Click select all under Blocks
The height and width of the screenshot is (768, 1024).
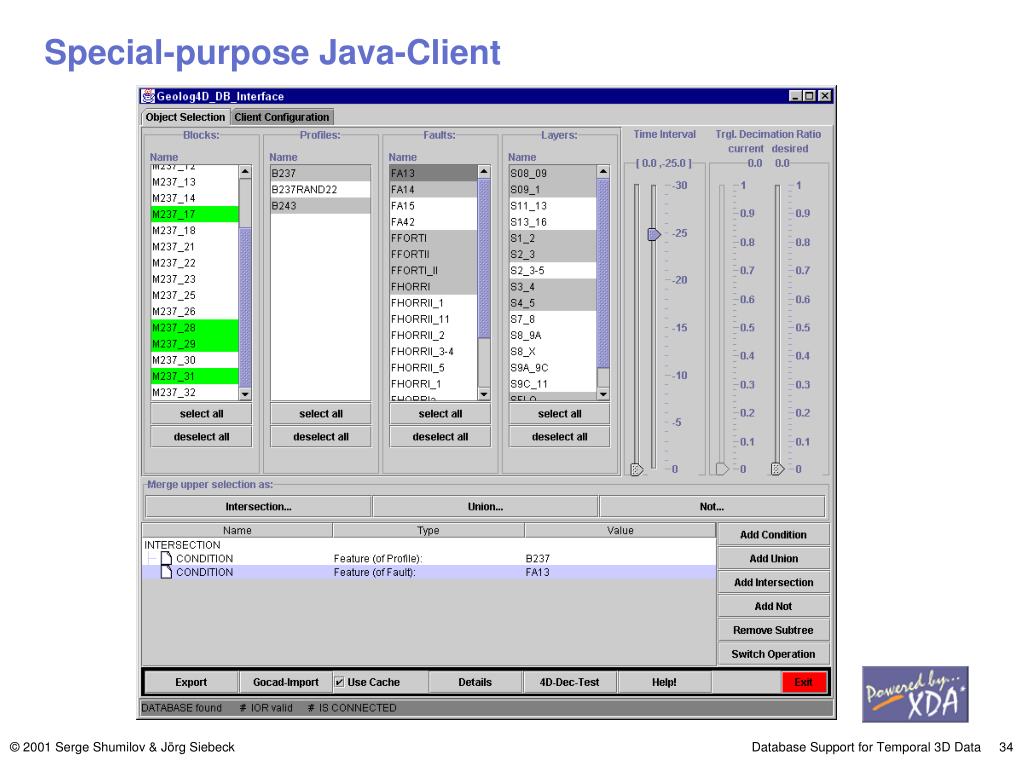[201, 413]
